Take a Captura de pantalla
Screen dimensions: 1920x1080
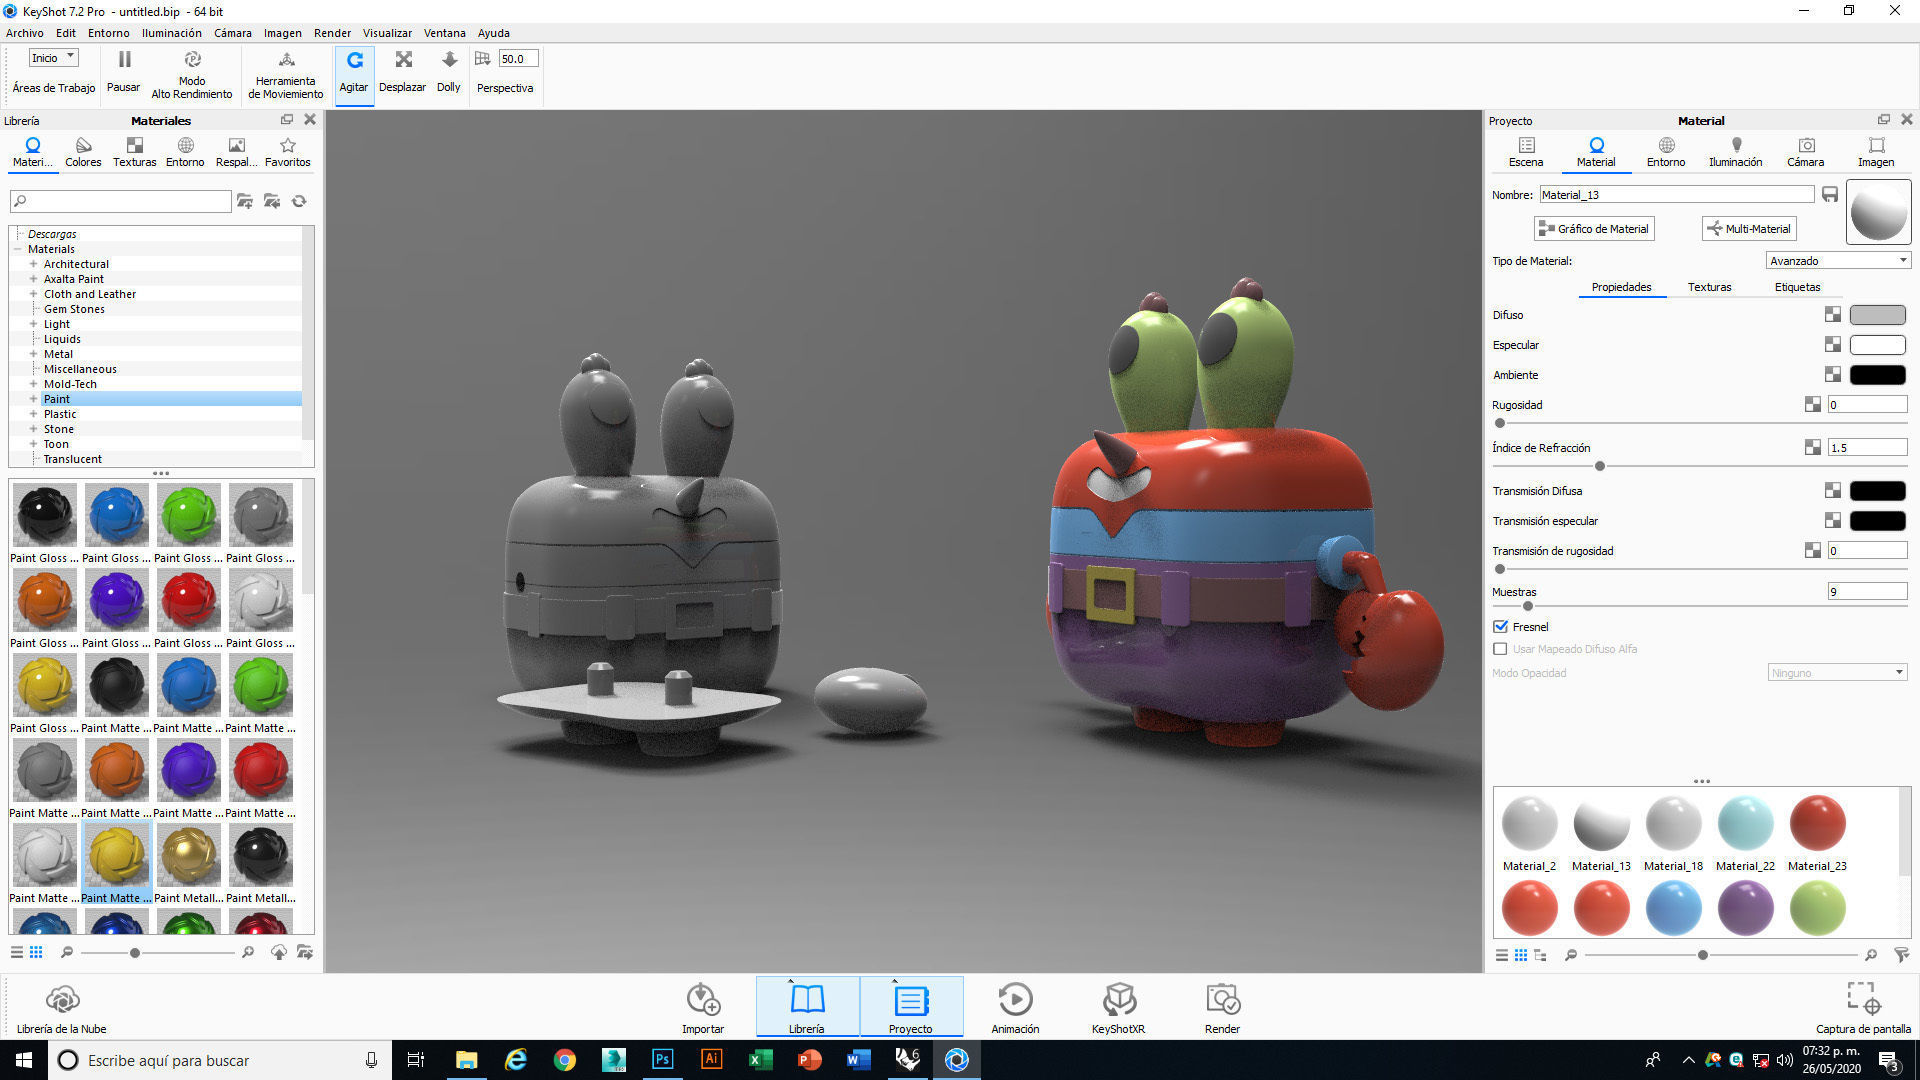click(x=1863, y=1007)
